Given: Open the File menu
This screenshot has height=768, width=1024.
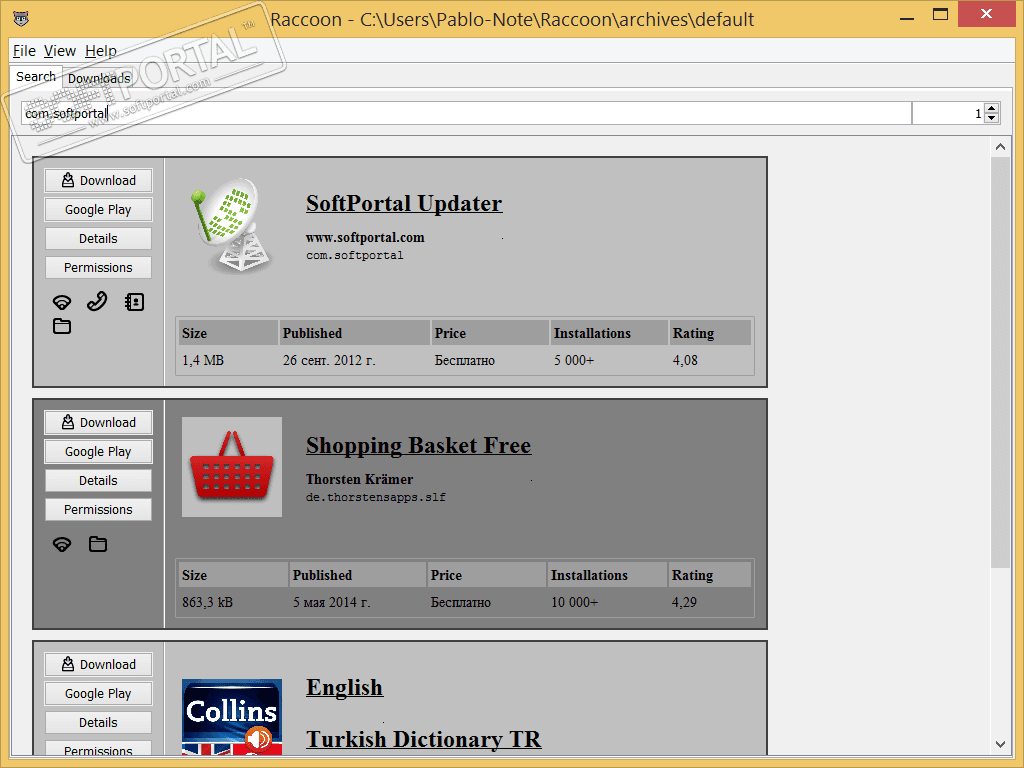Looking at the screenshot, I should click(24, 51).
